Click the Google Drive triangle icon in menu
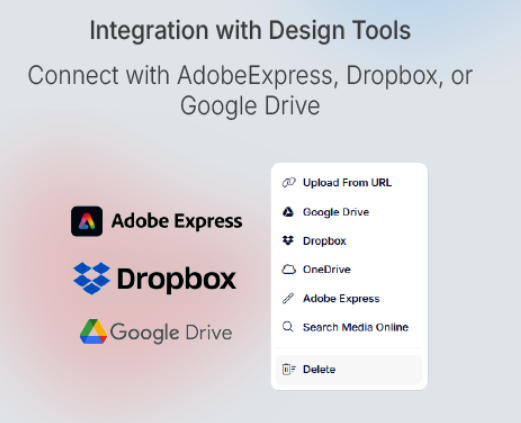521x423 pixels. pyautogui.click(x=288, y=212)
